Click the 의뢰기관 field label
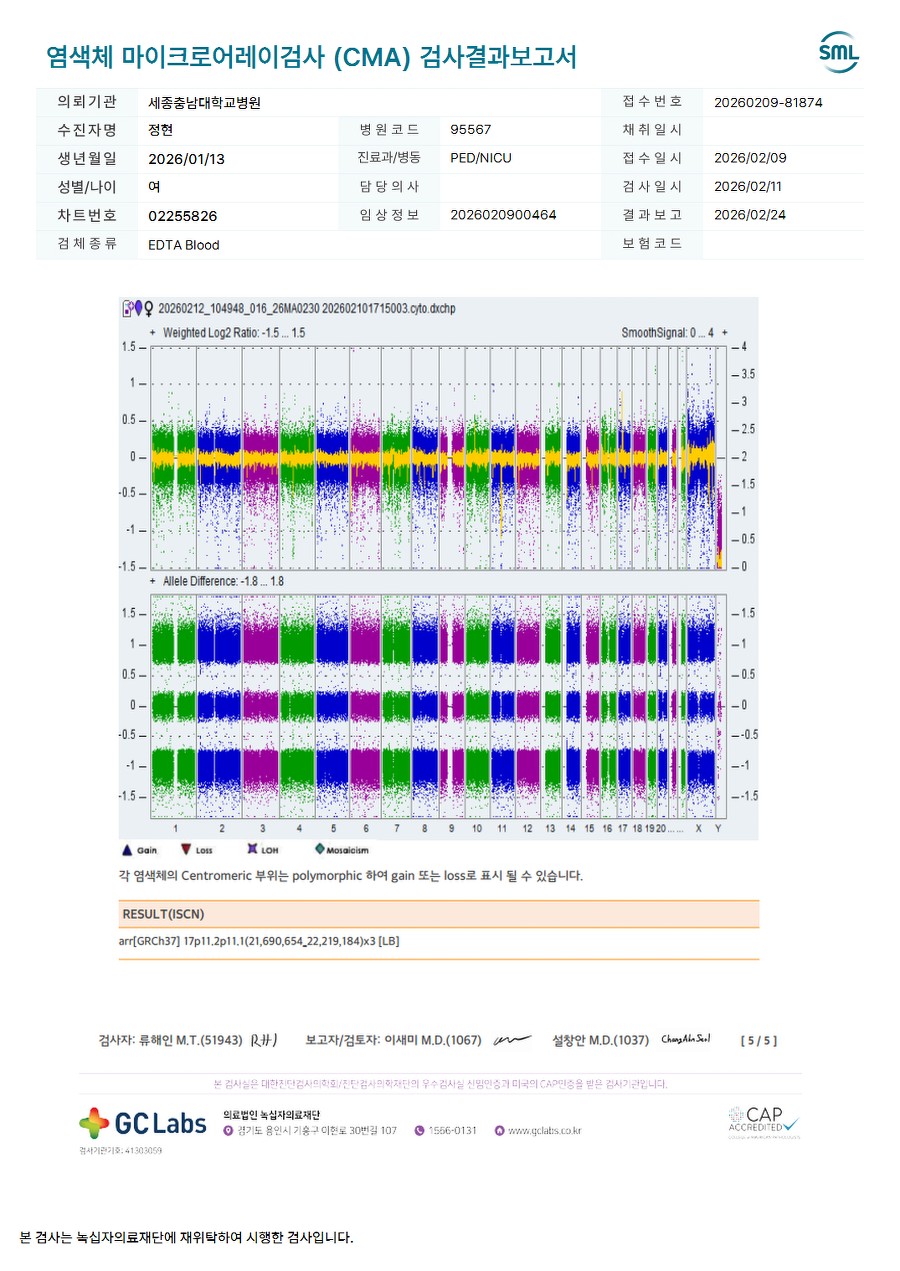 [x=88, y=102]
